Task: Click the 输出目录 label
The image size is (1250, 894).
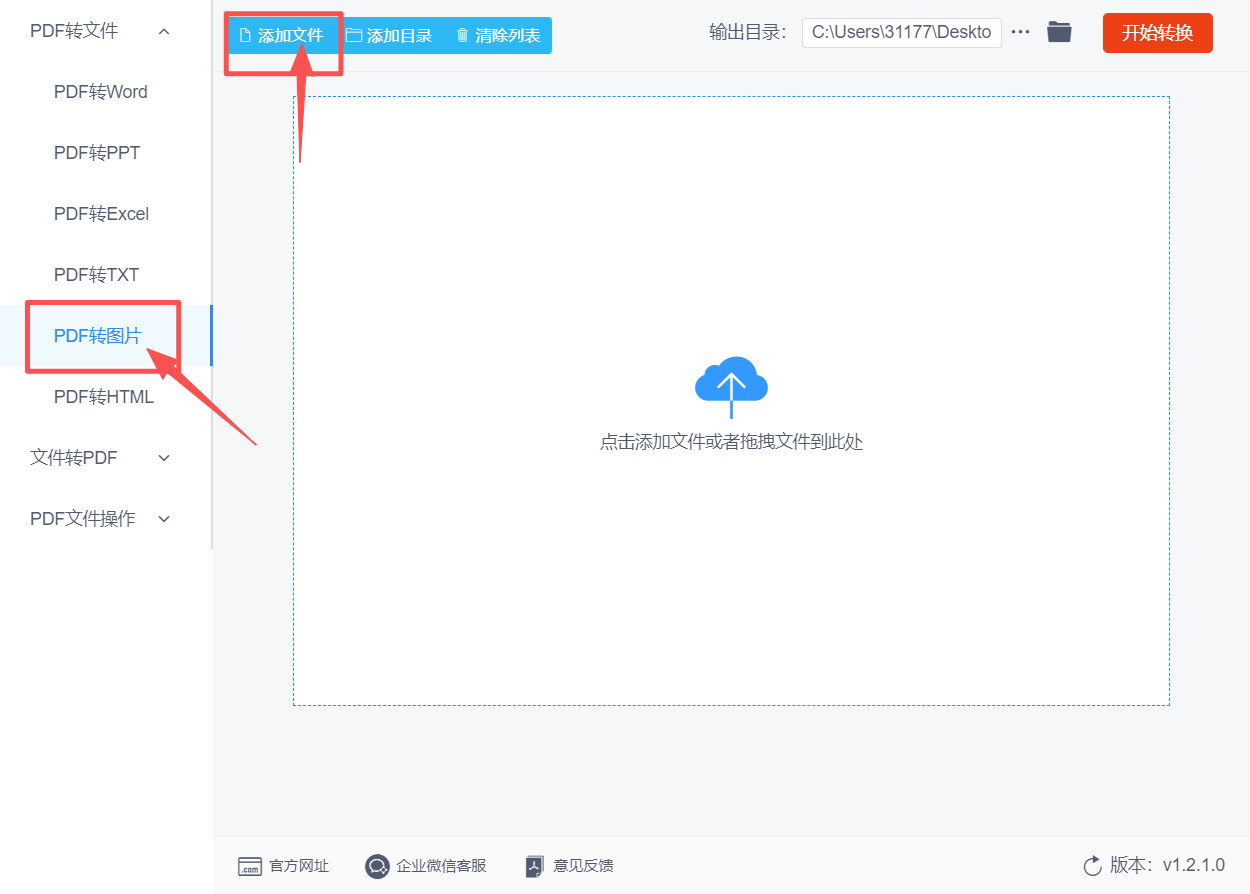Action: click(748, 32)
